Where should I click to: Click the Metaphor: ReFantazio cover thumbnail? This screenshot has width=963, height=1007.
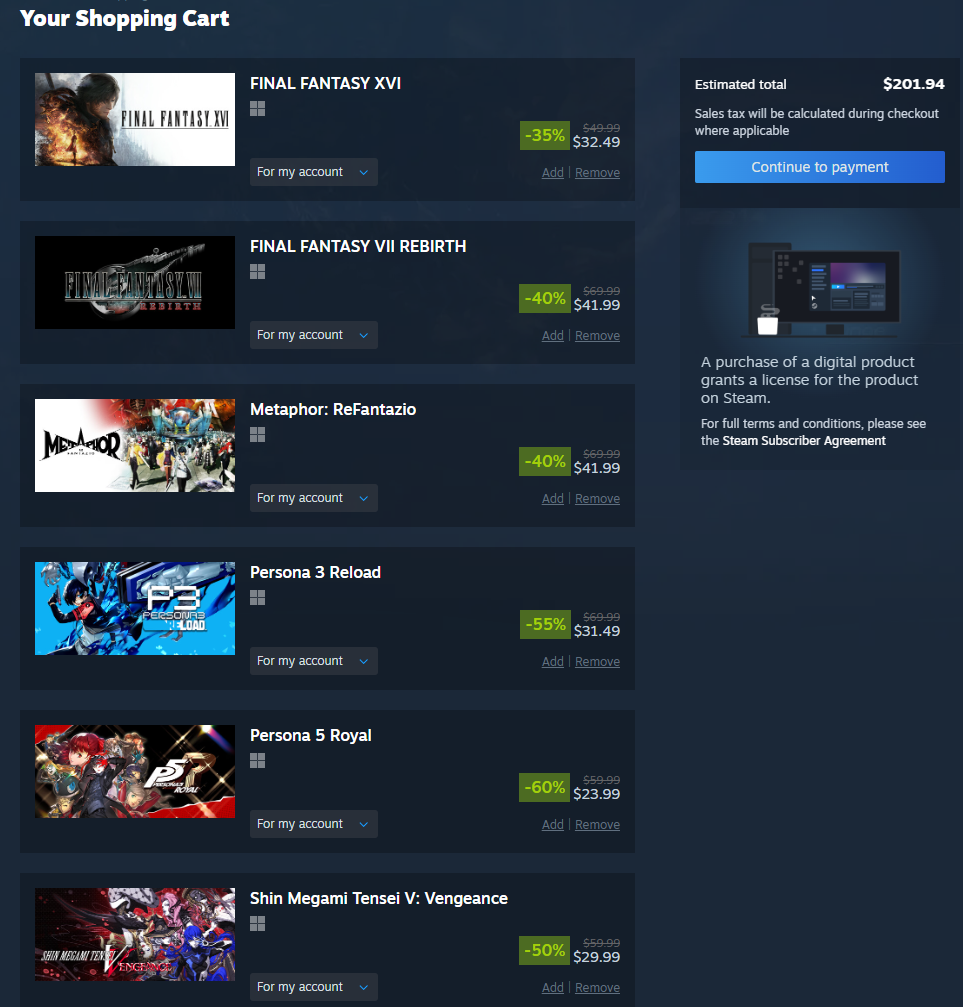(x=135, y=446)
